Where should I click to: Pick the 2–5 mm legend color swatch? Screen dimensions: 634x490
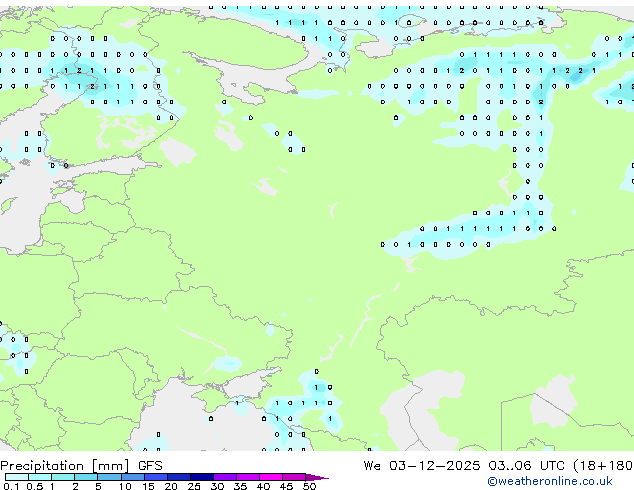[86, 477]
